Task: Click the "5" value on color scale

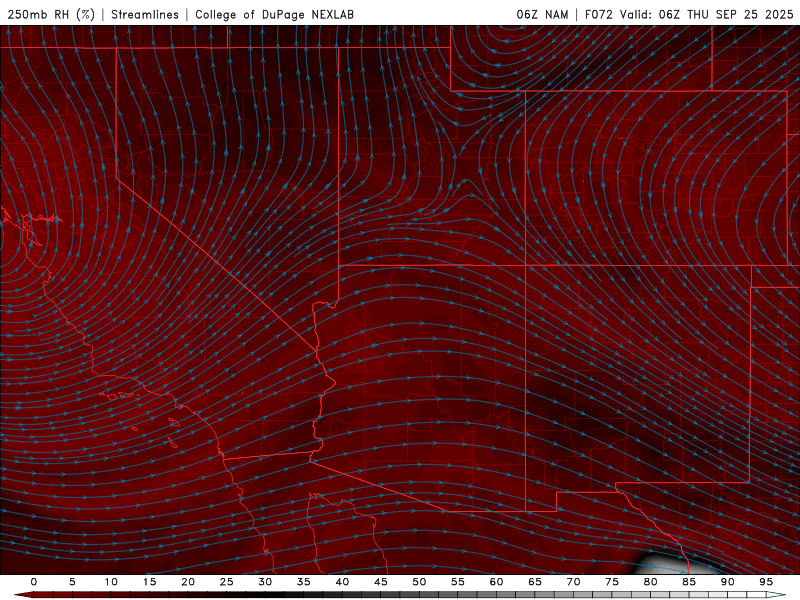Action: [x=72, y=582]
